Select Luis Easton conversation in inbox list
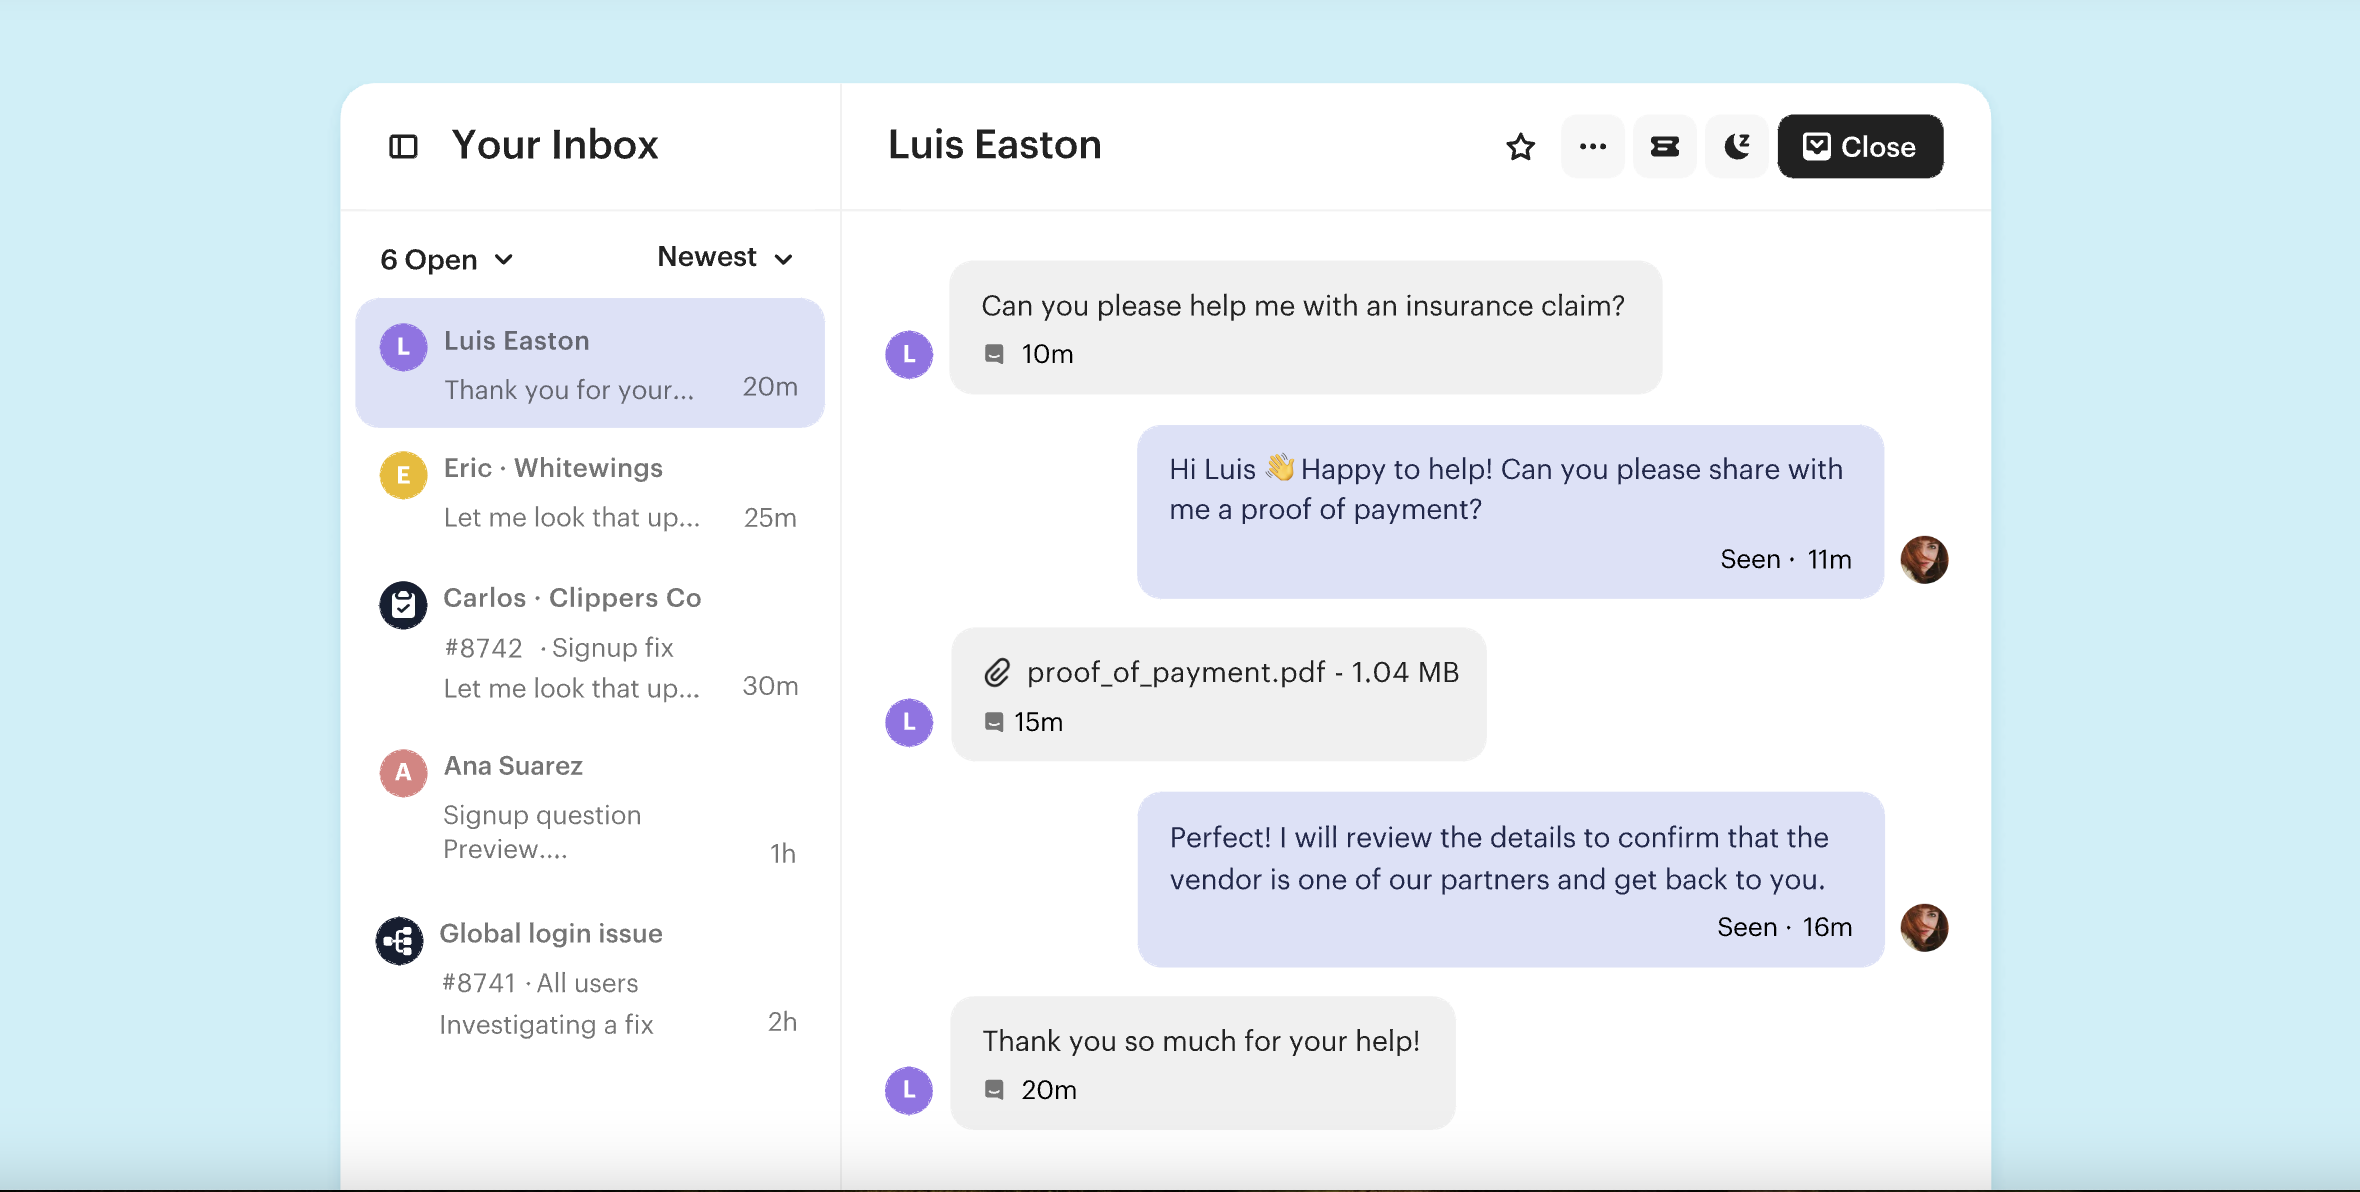The height and width of the screenshot is (1192, 2360). click(590, 363)
